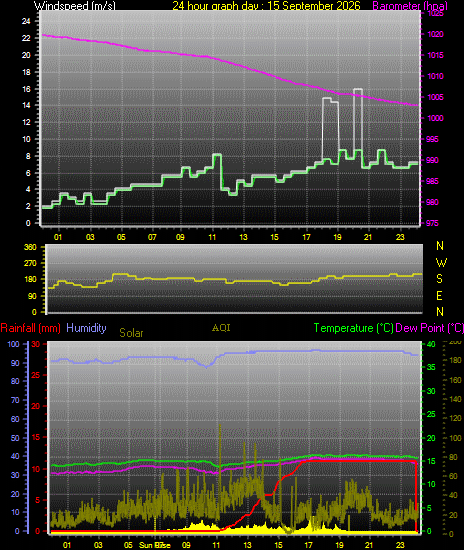Image resolution: width=464 pixels, height=550 pixels.
Task: Click the 160 value on AQI axis
Action: [x=455, y=380]
